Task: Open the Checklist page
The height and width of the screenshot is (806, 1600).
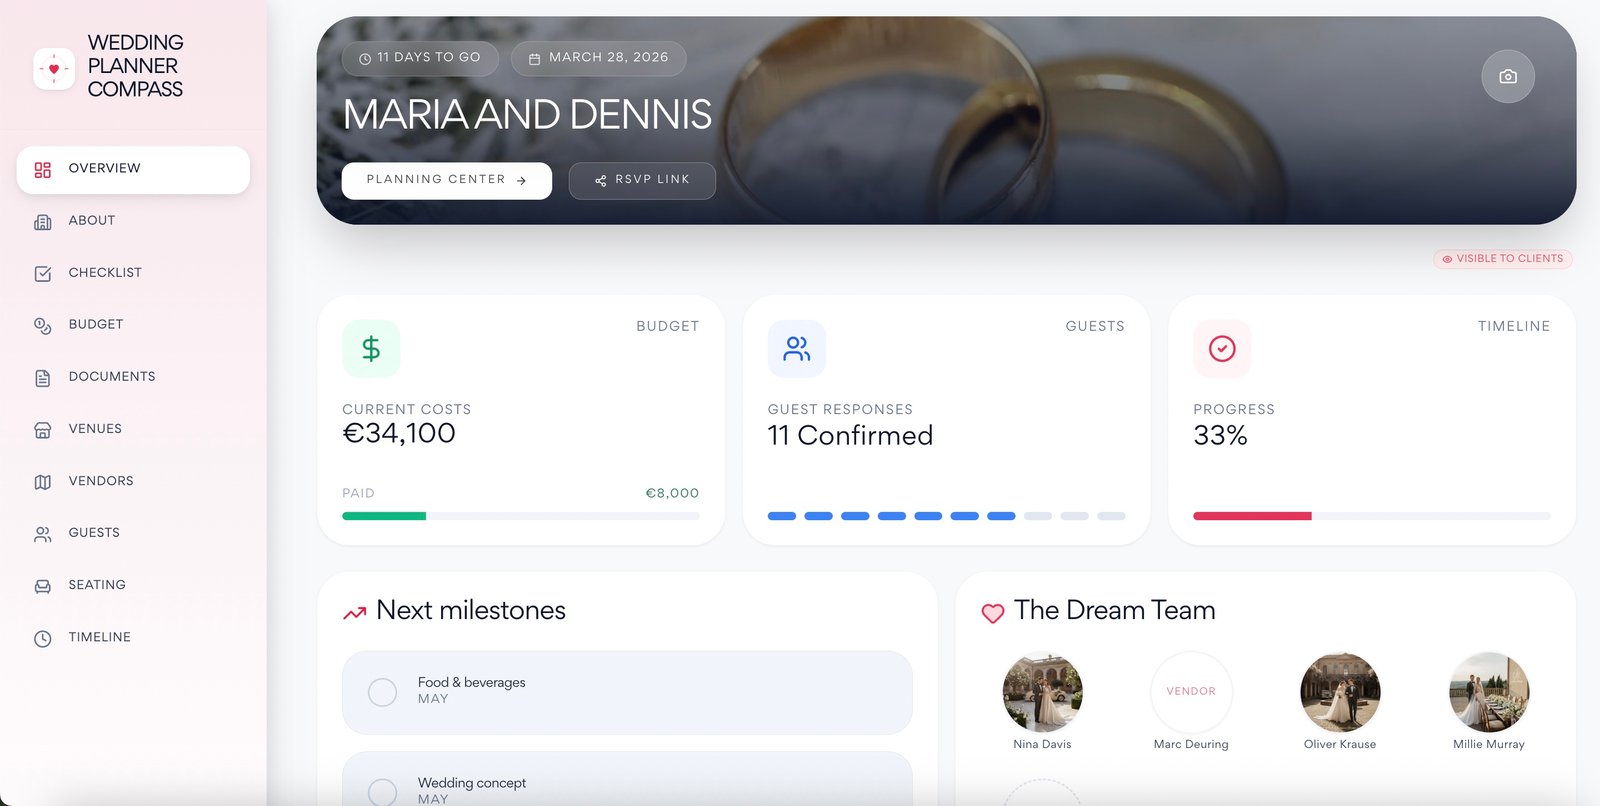Action: [133, 273]
